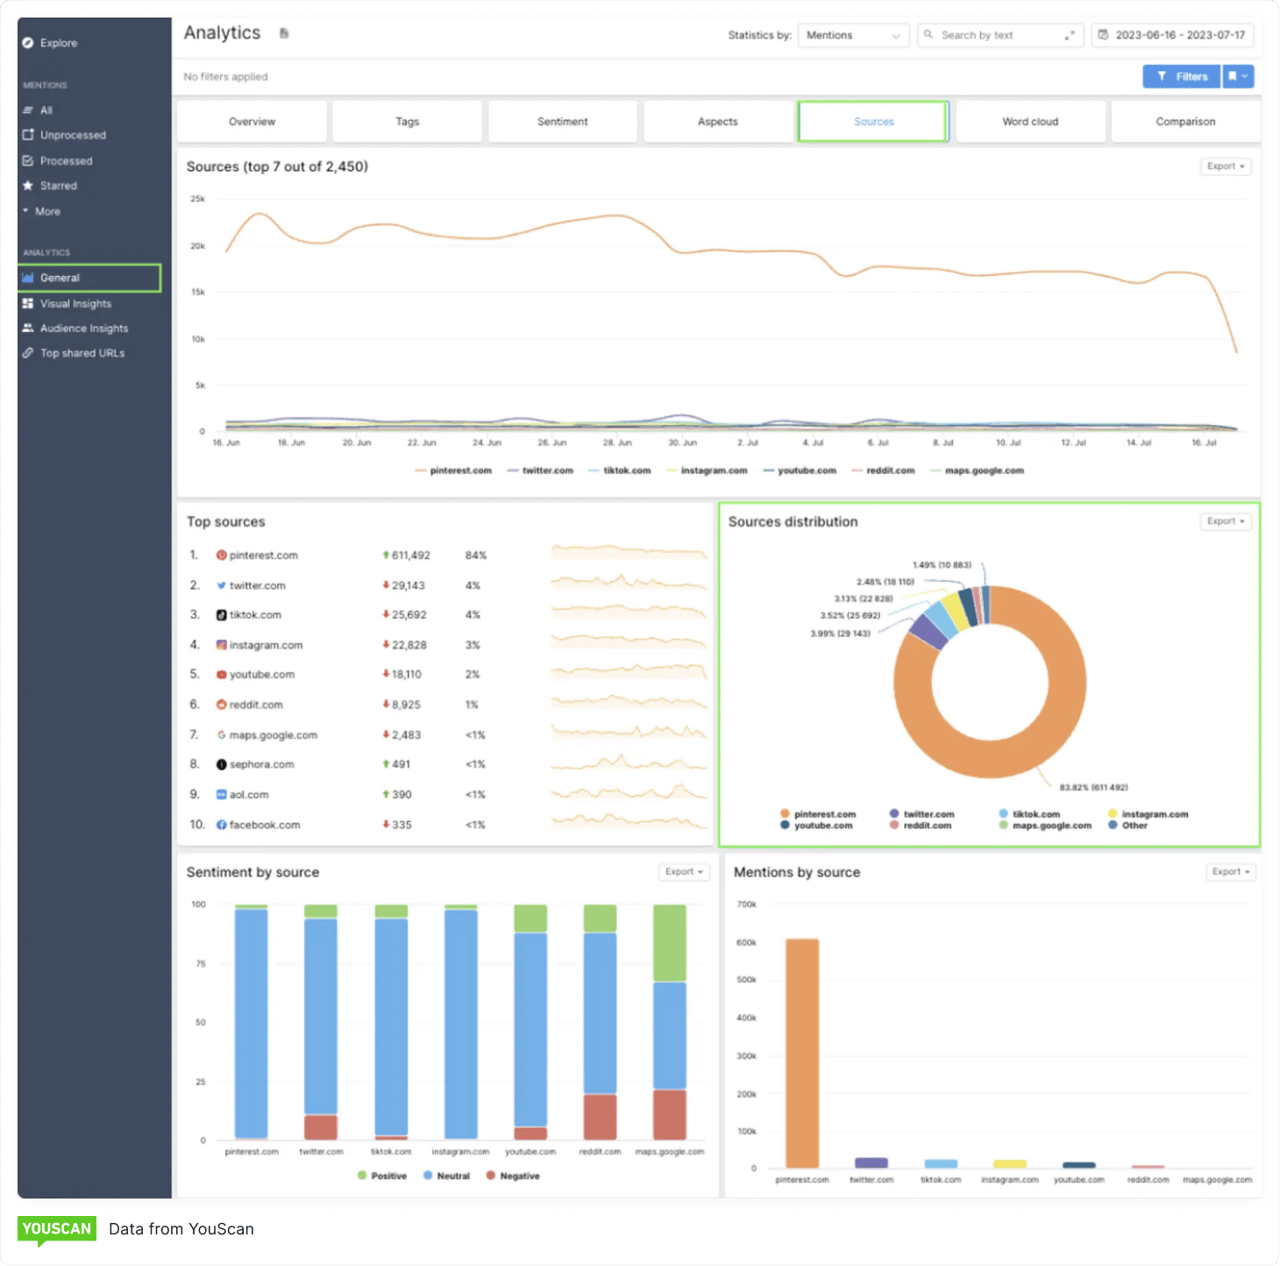Toggle Negative sentiment in chart legend

[512, 1176]
